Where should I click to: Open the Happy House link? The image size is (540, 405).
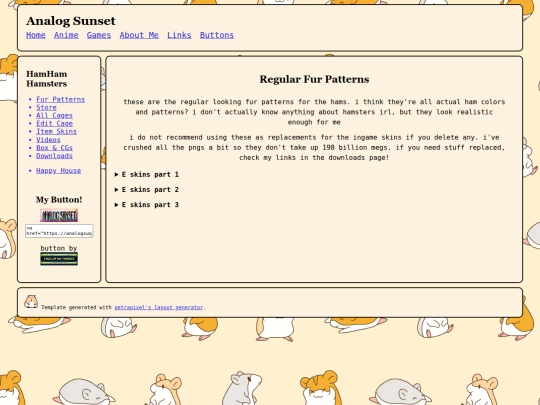pos(59,170)
